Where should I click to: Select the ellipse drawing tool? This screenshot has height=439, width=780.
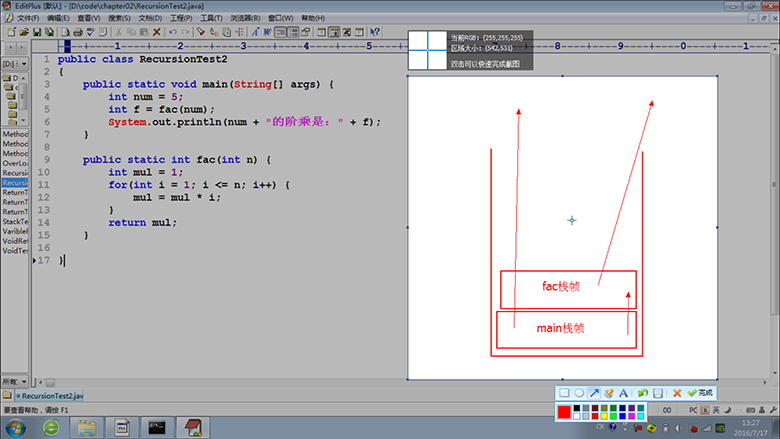578,394
